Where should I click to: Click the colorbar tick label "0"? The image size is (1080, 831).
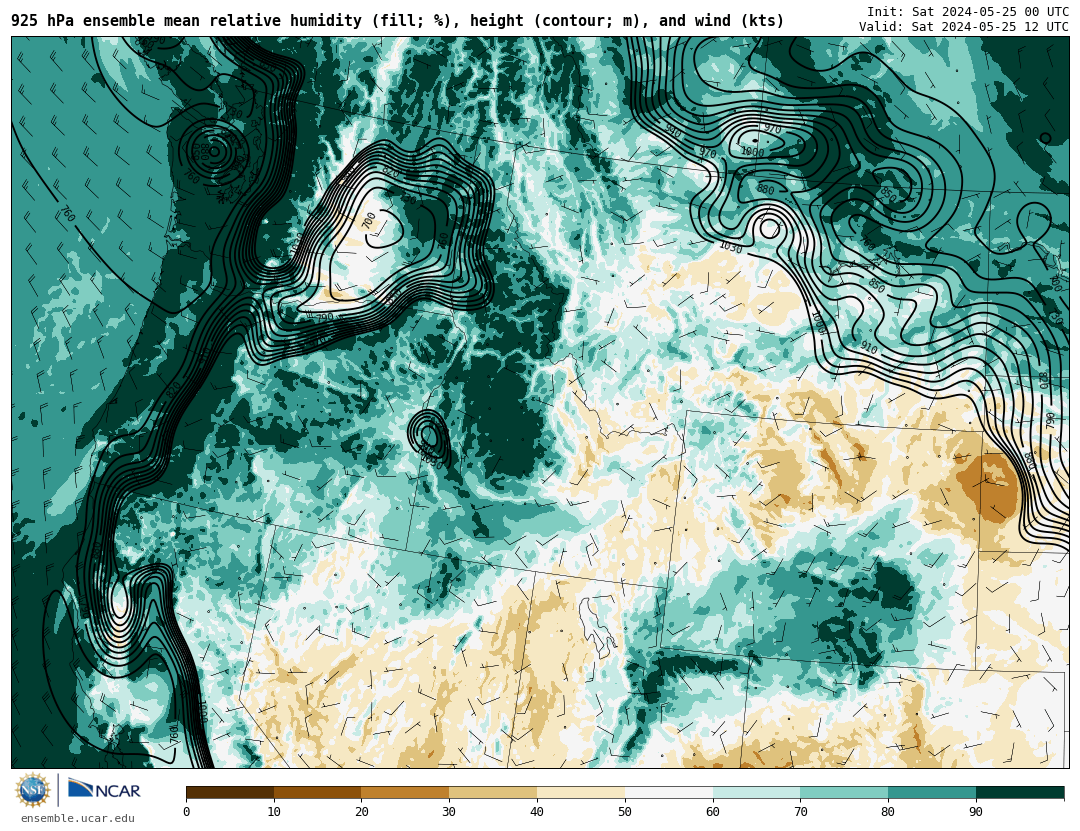click(187, 812)
